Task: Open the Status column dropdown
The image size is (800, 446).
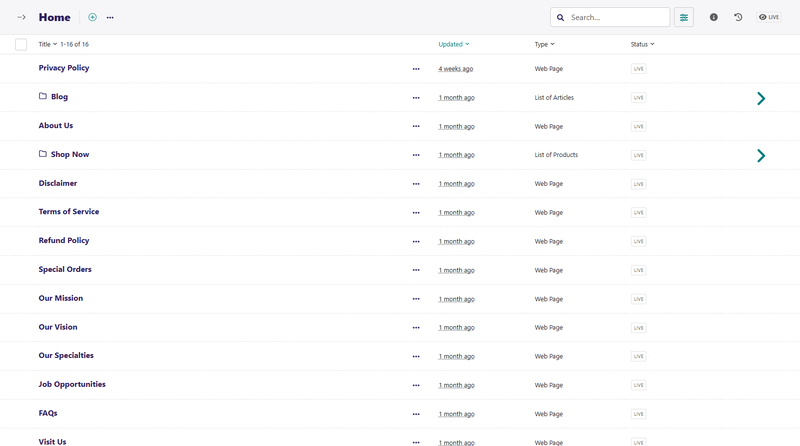Action: tap(642, 44)
